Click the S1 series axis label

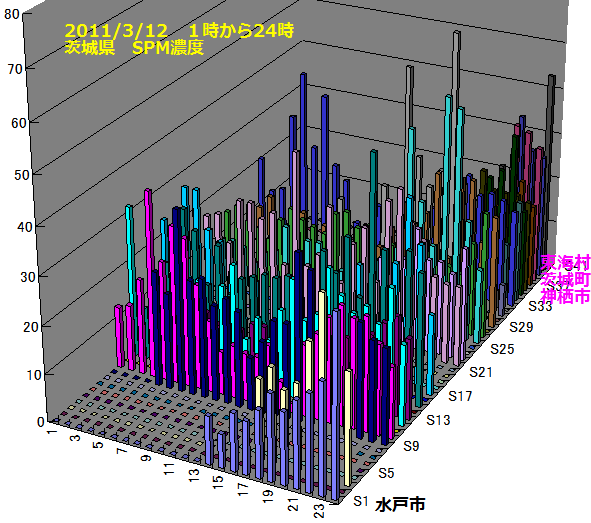point(361,501)
